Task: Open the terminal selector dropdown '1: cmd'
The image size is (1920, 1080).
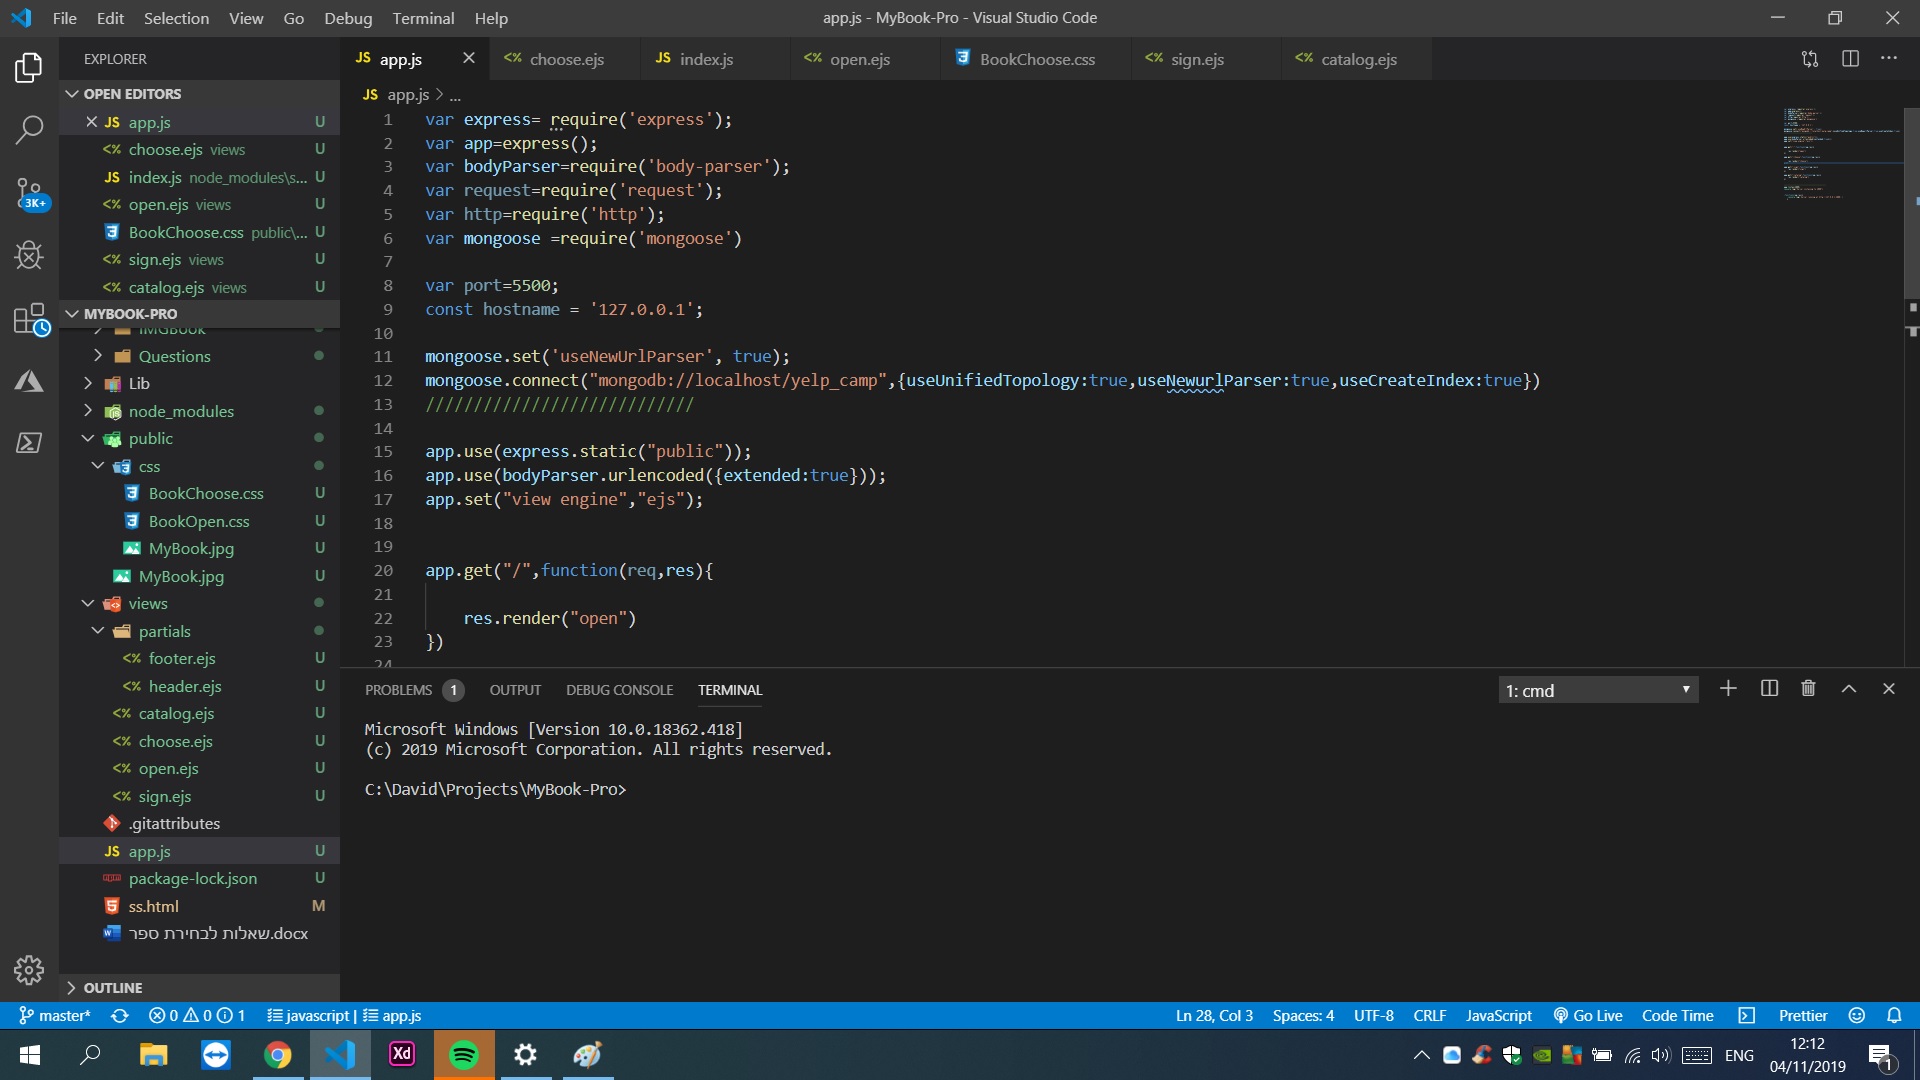Action: click(1597, 690)
